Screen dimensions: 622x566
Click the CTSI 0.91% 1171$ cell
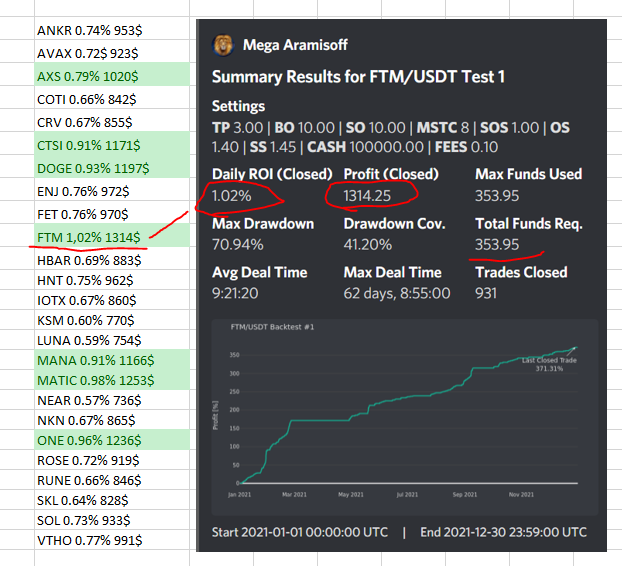pos(112,145)
